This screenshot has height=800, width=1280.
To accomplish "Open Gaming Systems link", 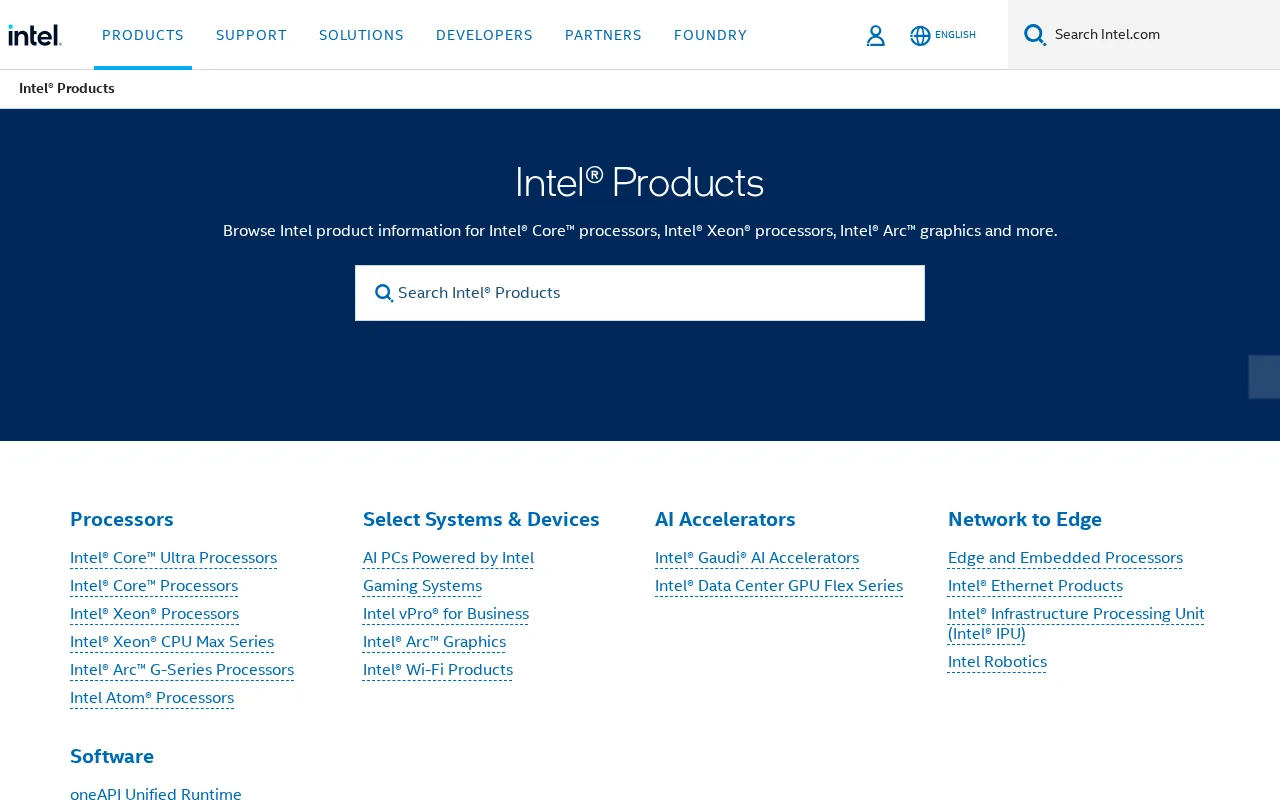I will click(x=422, y=586).
